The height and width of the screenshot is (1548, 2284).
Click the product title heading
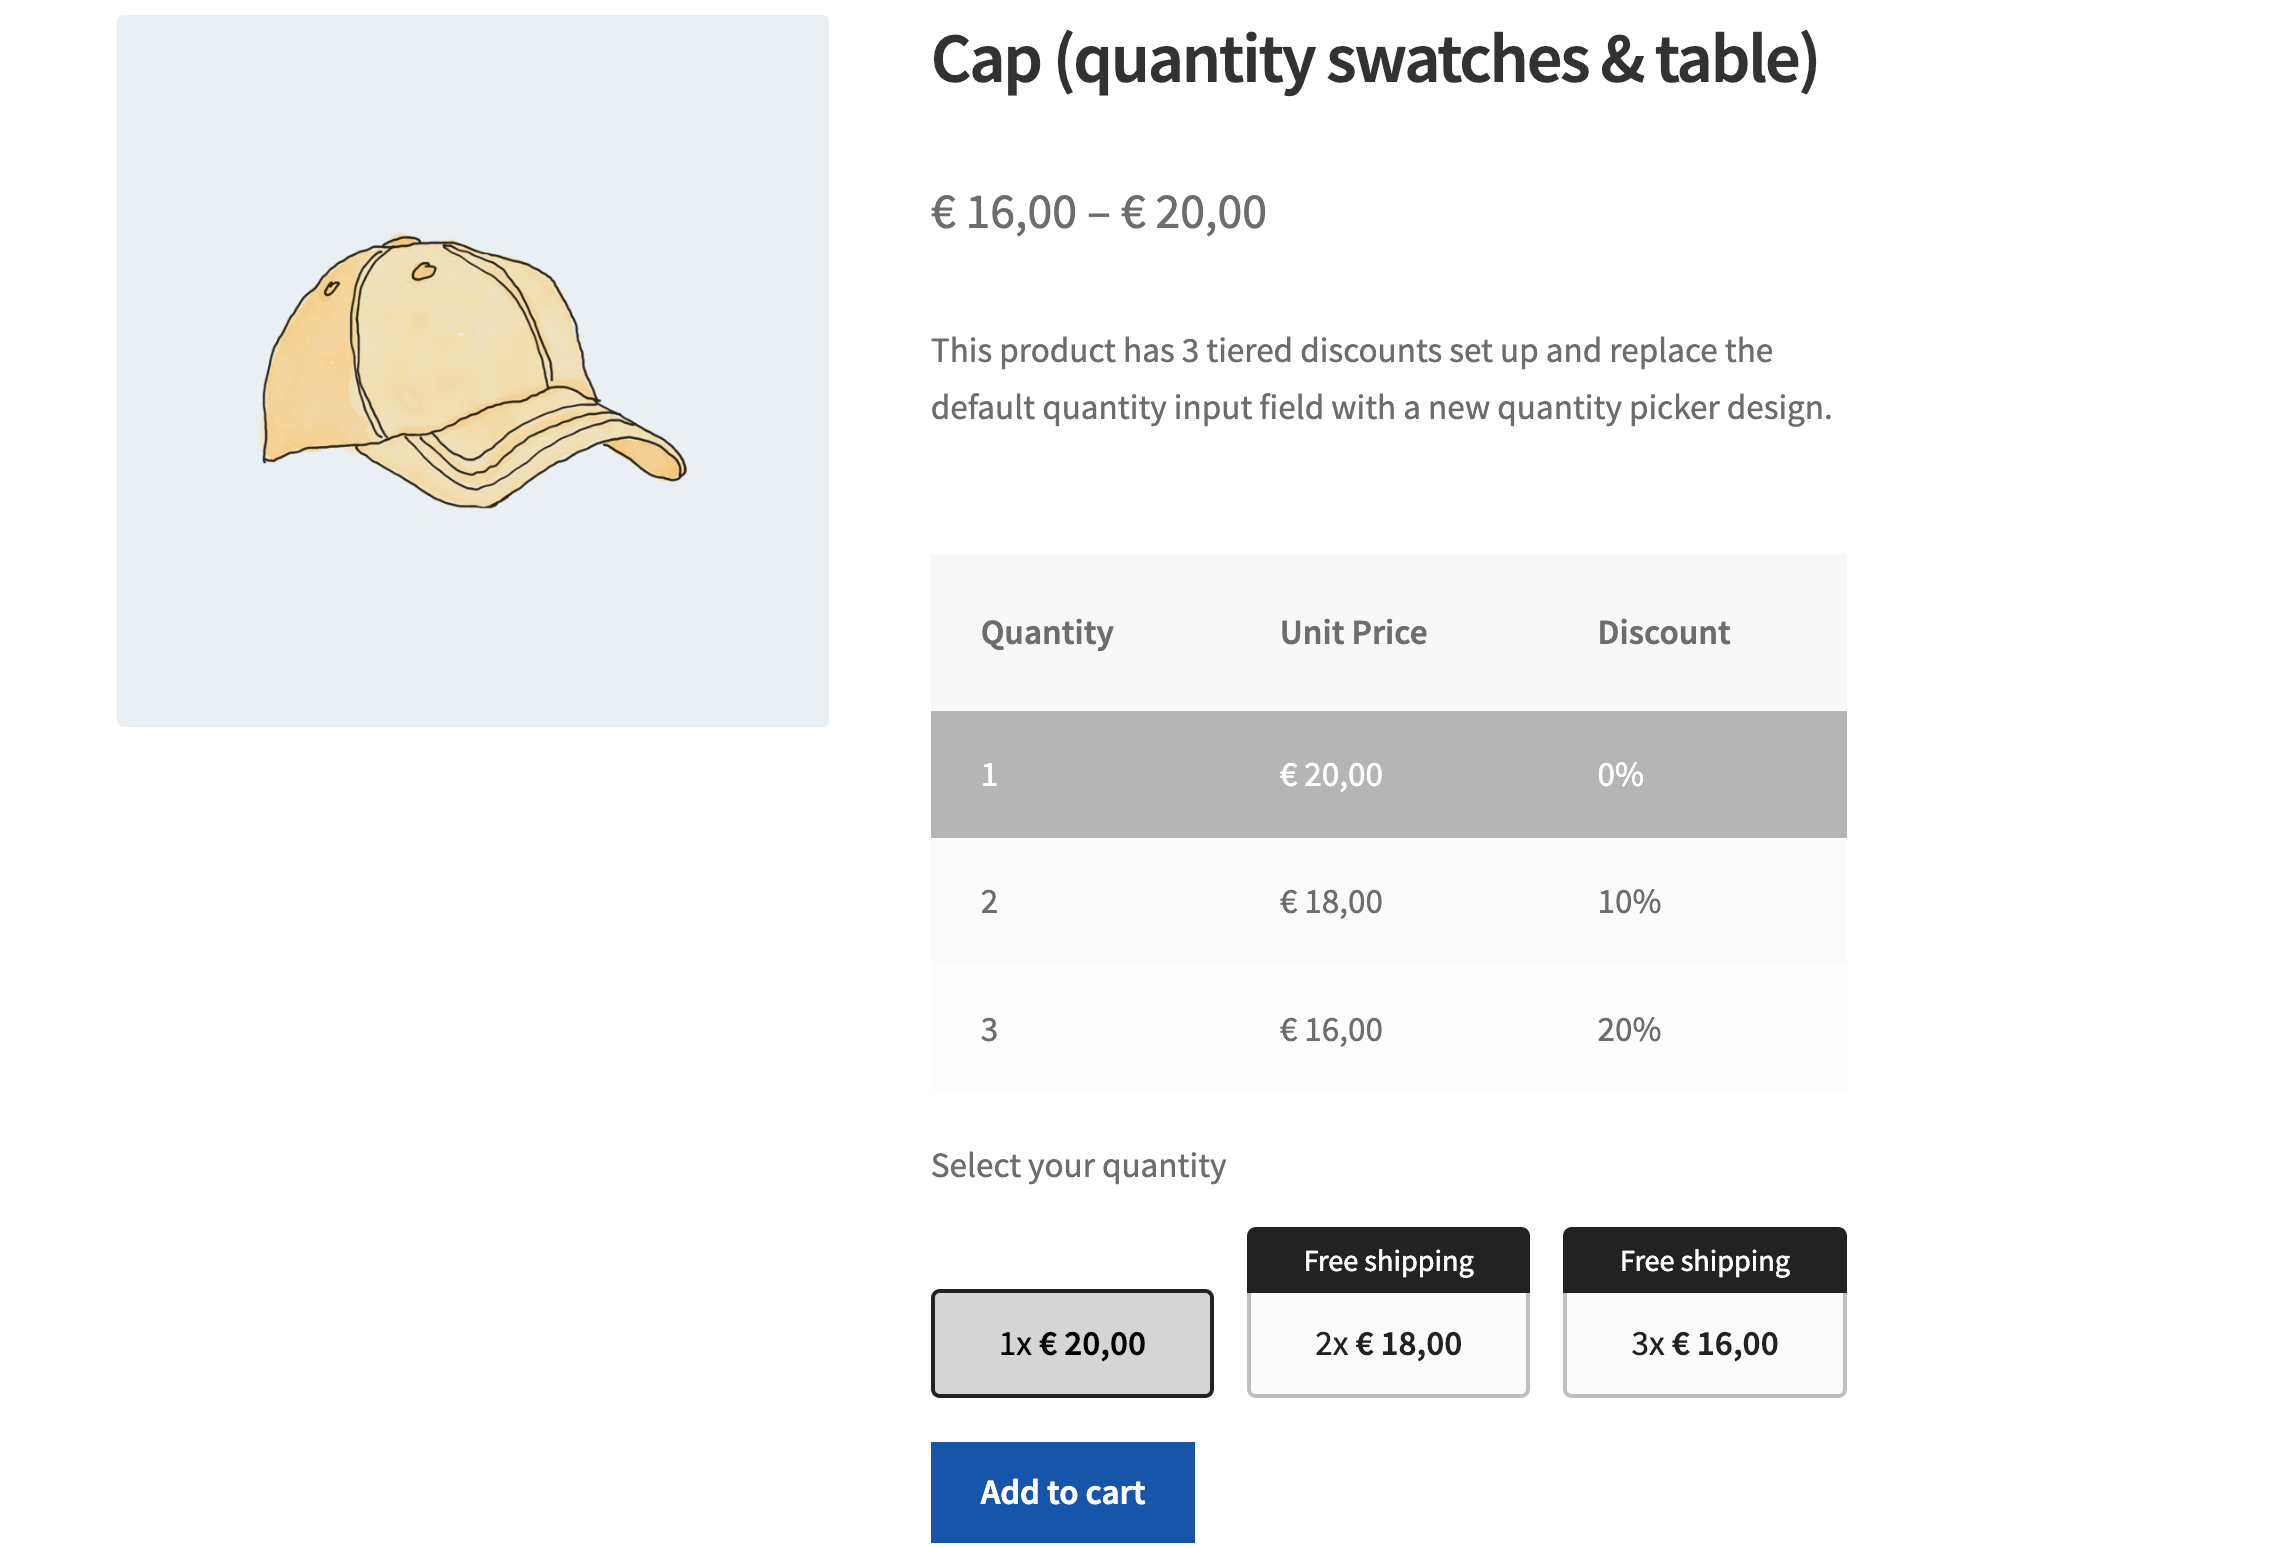(x=1374, y=60)
